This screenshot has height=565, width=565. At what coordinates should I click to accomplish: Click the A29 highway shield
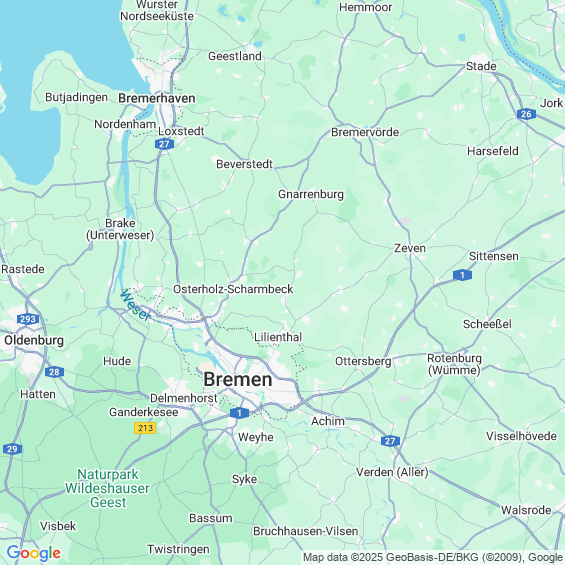tap(13, 449)
